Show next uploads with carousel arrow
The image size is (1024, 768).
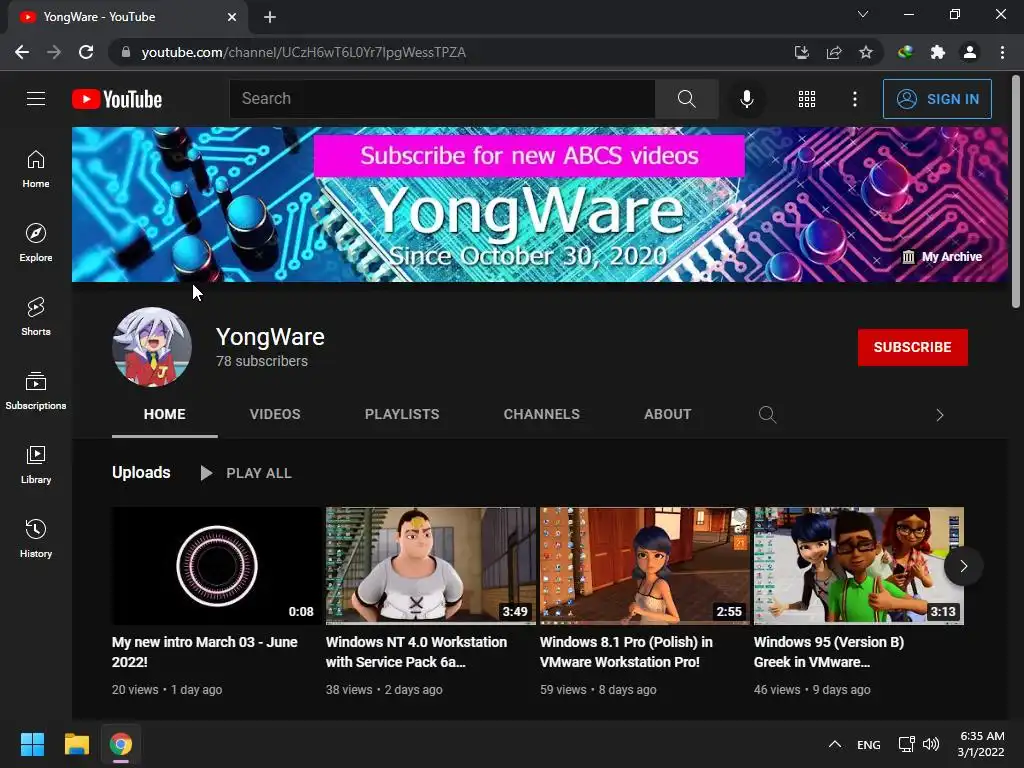click(963, 566)
